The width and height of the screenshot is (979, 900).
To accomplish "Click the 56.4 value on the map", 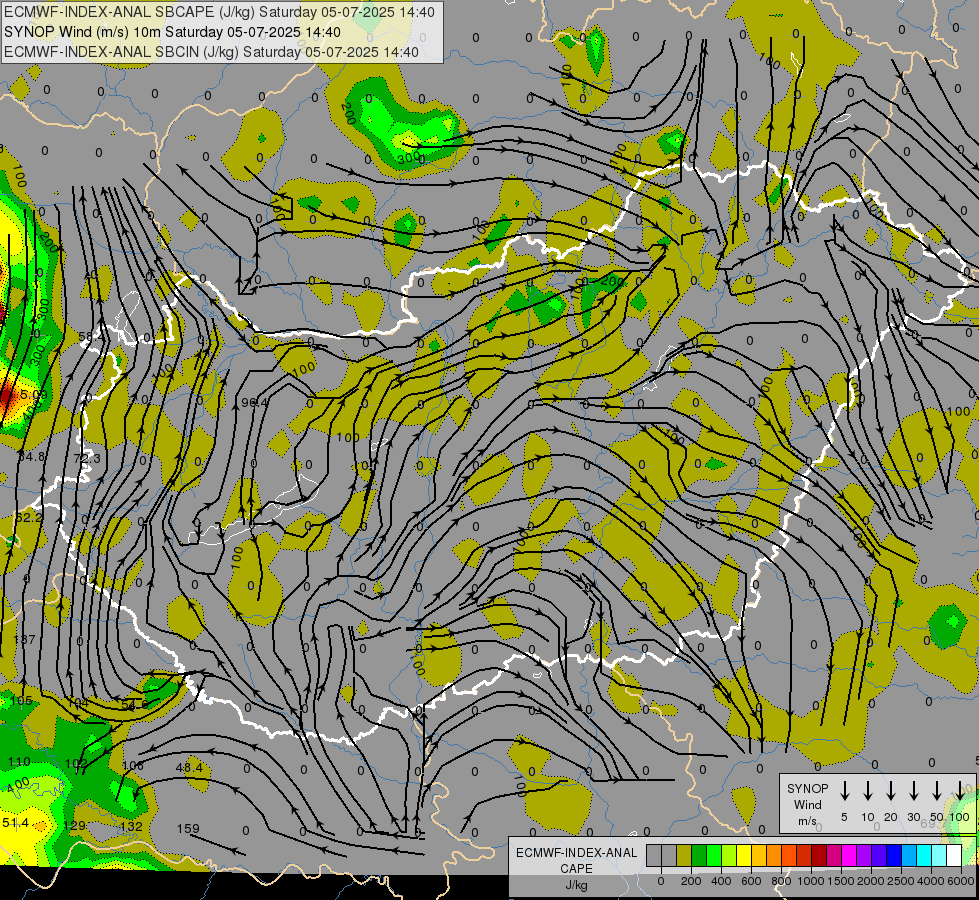I will coord(92,337).
